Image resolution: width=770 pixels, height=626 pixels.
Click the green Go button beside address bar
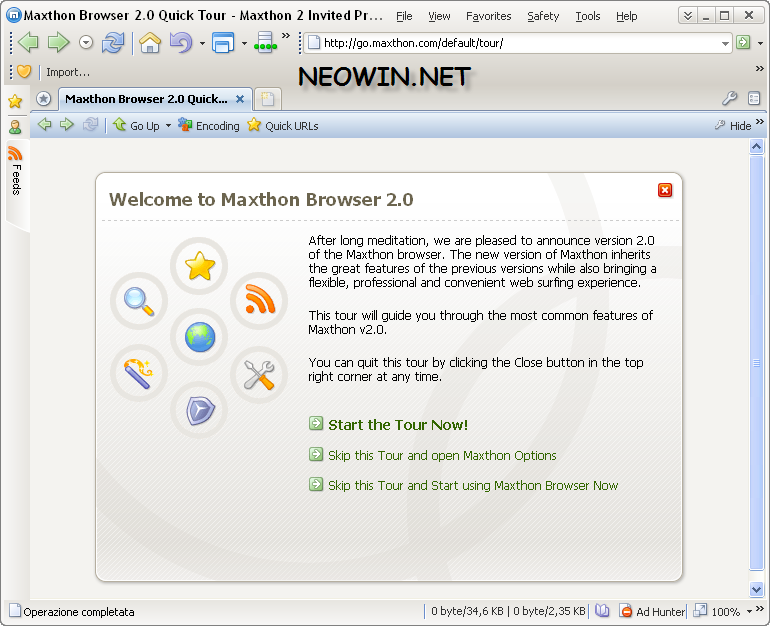pos(743,43)
